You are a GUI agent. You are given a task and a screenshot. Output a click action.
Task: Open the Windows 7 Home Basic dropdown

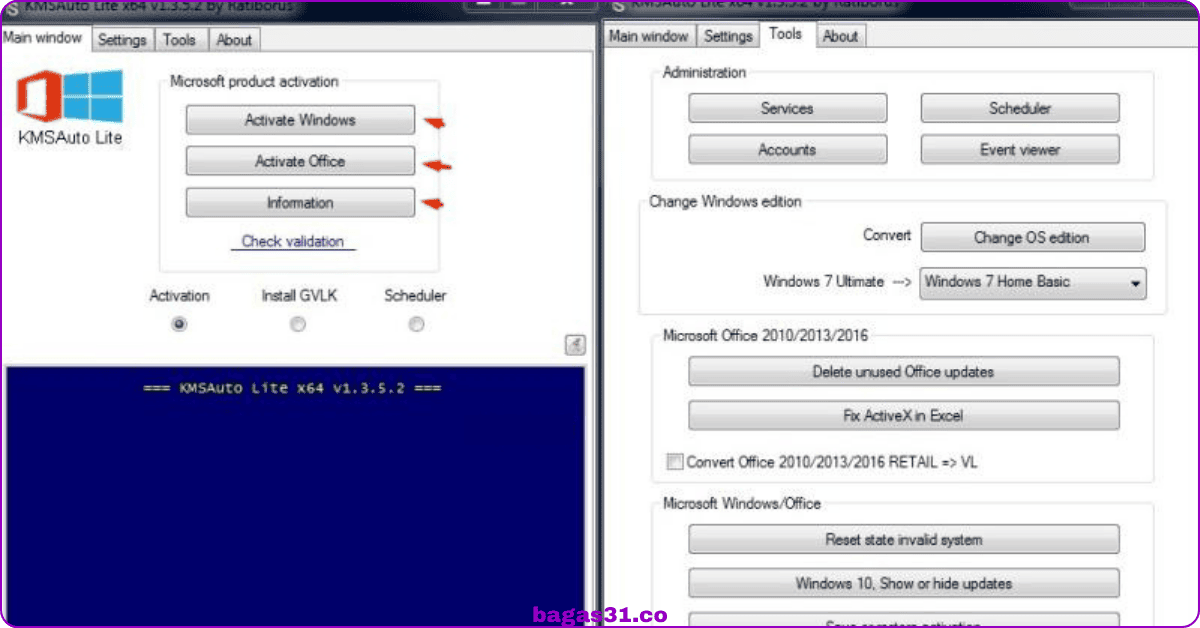tap(1033, 282)
